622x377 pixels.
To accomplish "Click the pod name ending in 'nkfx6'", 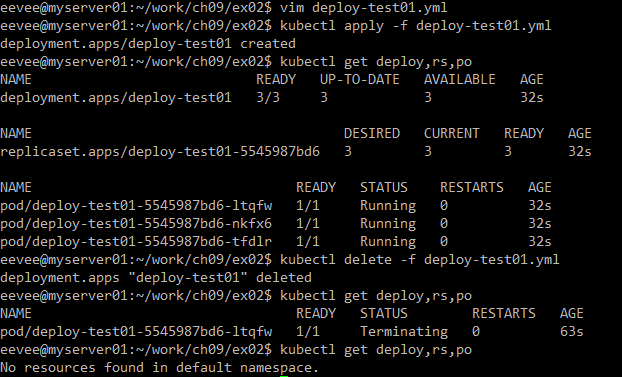I will point(136,224).
